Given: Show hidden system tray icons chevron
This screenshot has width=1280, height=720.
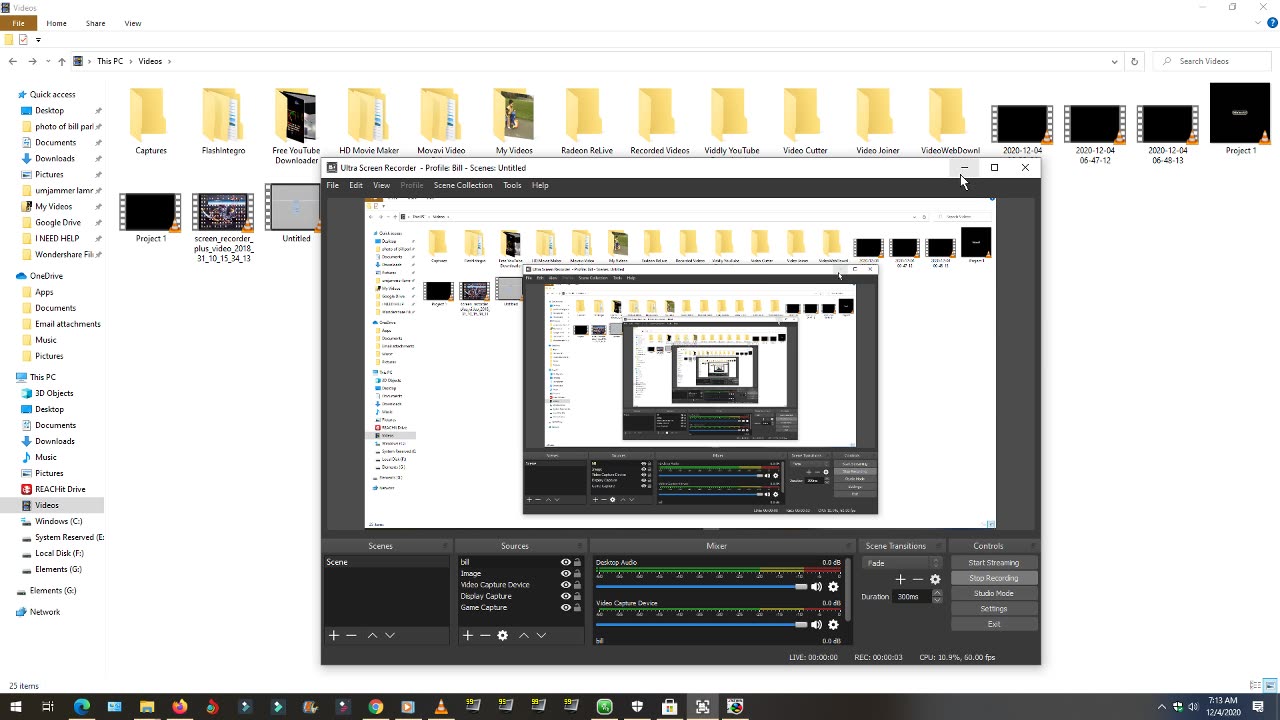Looking at the screenshot, I should tap(1161, 707).
